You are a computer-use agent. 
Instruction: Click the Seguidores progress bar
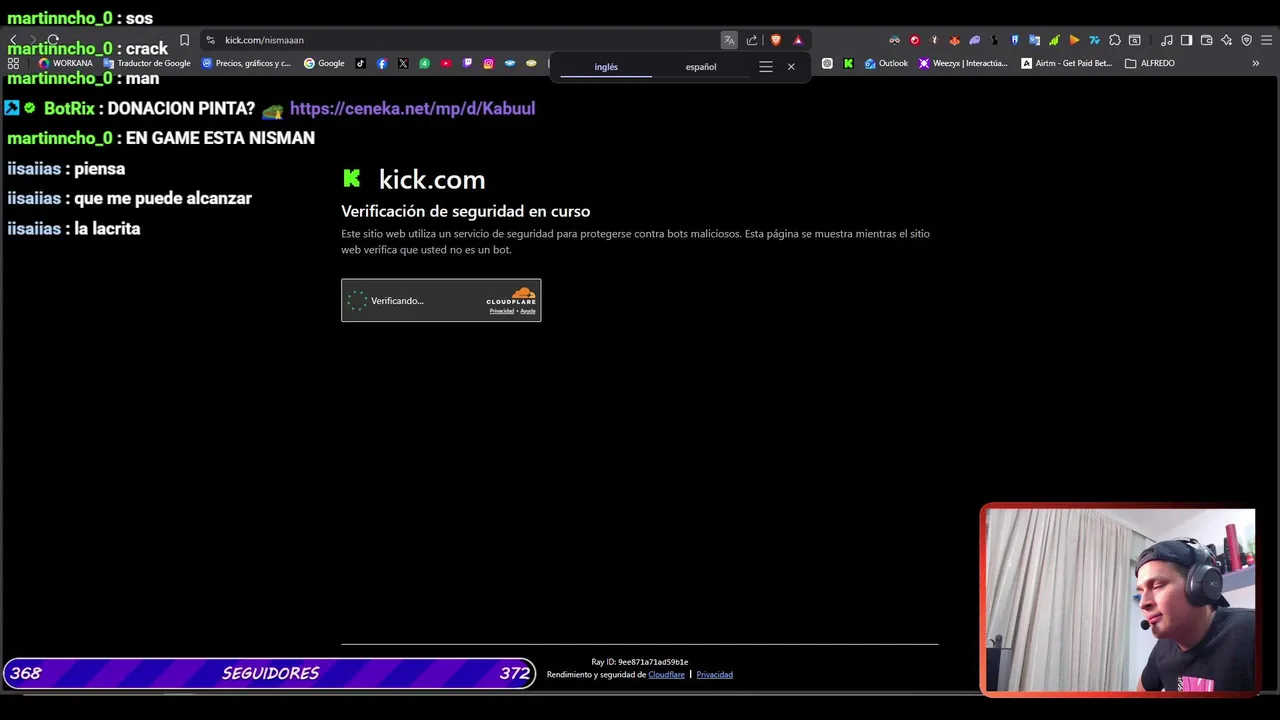click(x=270, y=673)
